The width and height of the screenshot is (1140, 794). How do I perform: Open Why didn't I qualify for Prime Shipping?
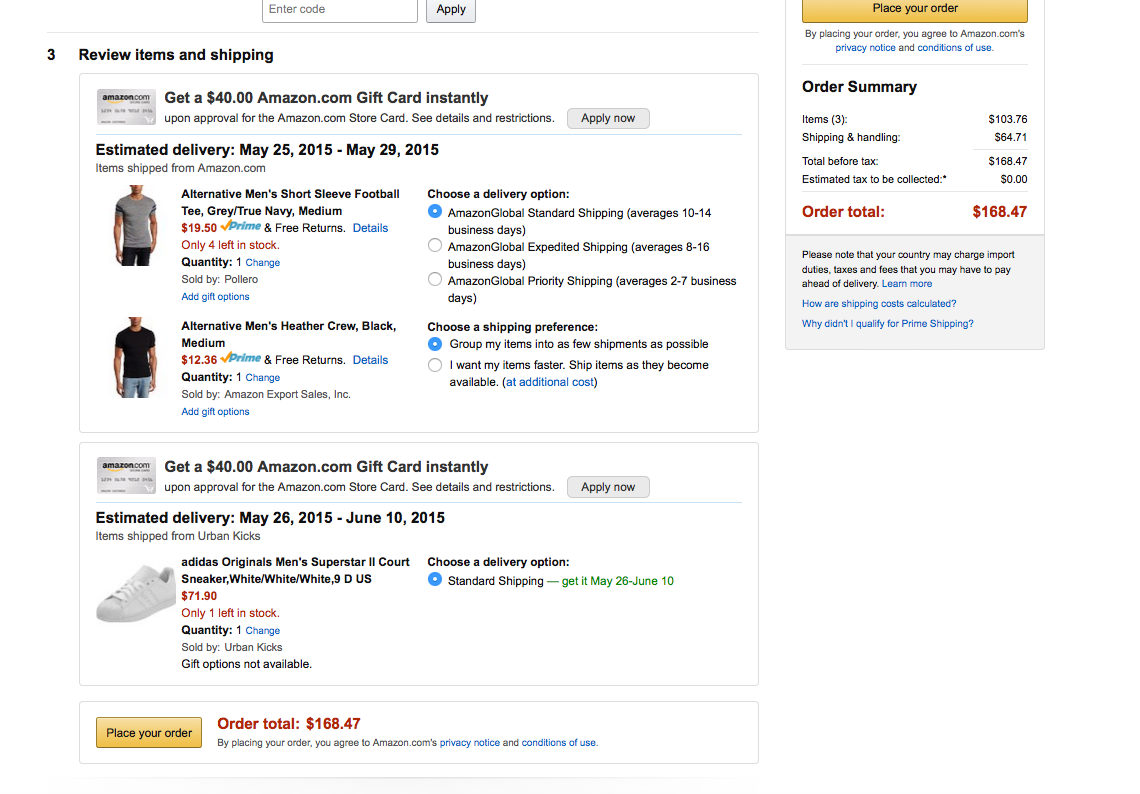[x=887, y=324]
